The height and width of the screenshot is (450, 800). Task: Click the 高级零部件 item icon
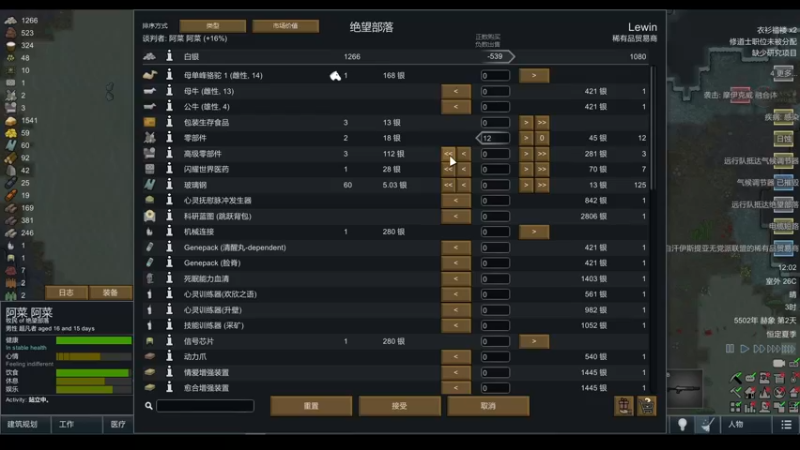pos(149,153)
